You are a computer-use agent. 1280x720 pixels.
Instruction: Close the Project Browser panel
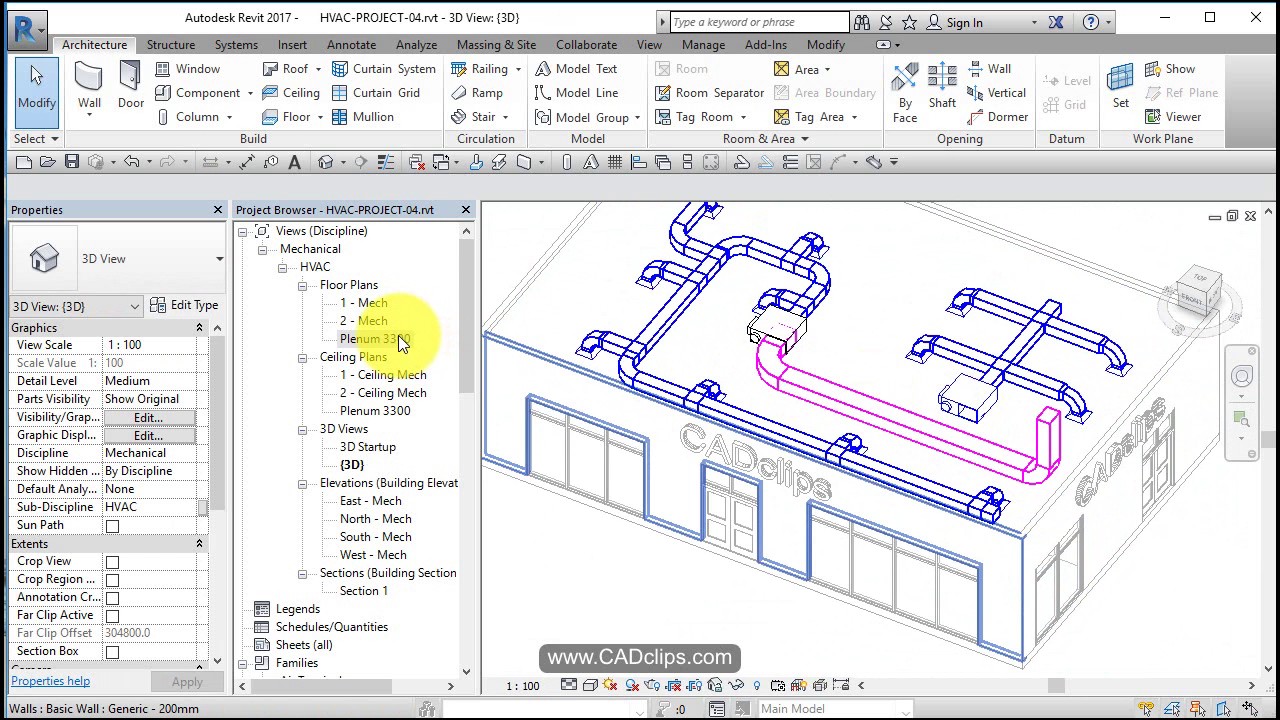(465, 210)
